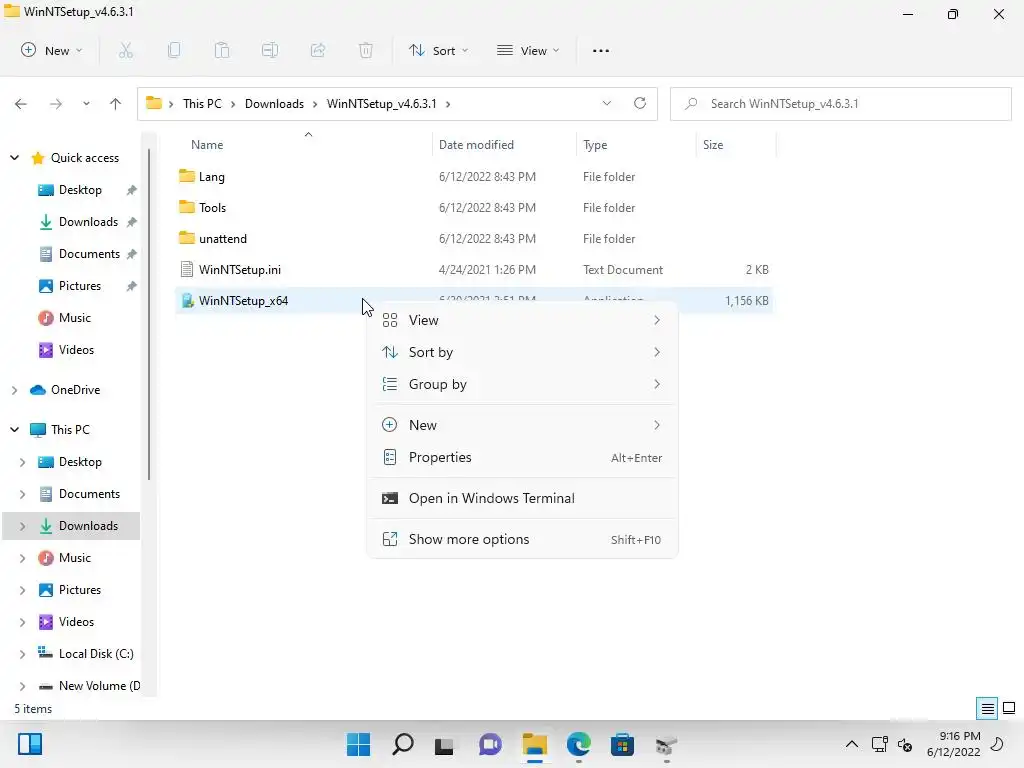Viewport: 1024px width, 768px height.
Task: Open taskbar Search
Action: (x=403, y=744)
